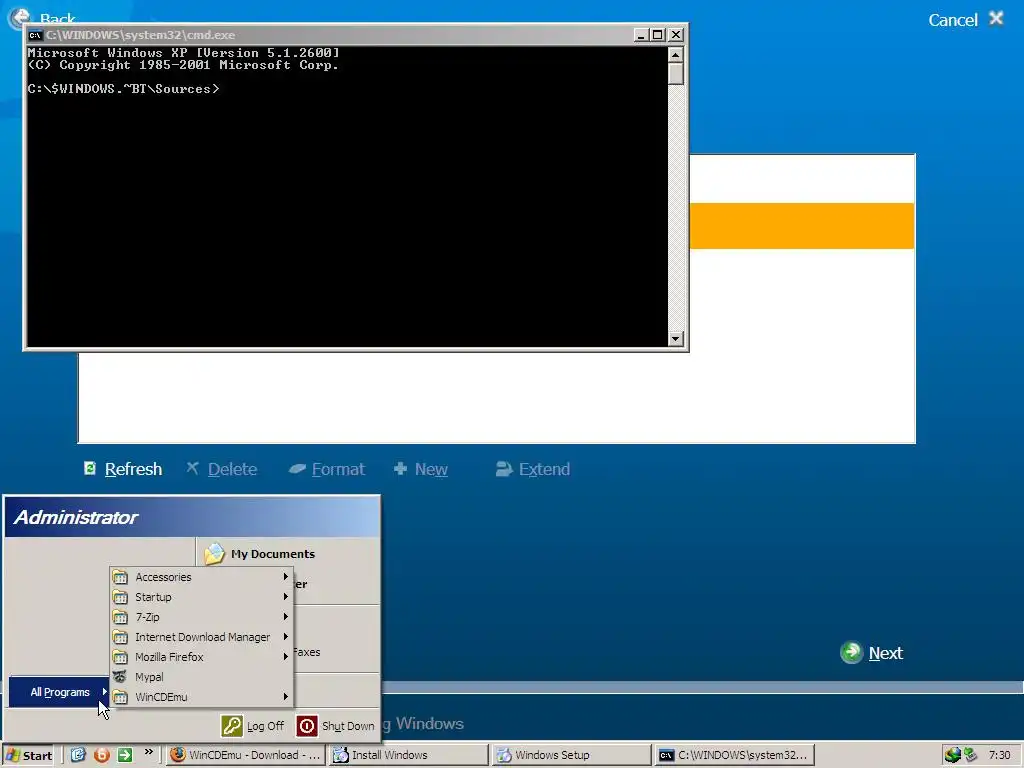The width and height of the screenshot is (1024, 768).
Task: Click the cmd window scroll down arrow
Action: tap(676, 338)
